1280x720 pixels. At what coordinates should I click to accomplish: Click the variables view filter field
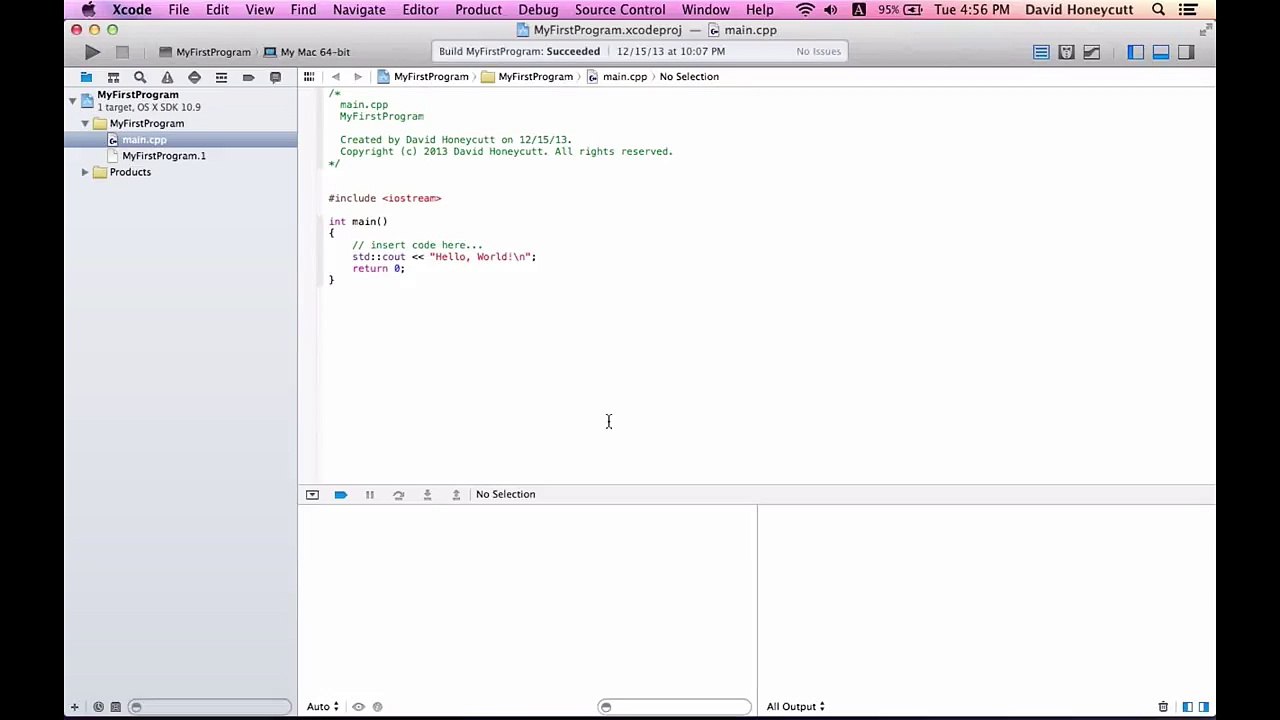coord(674,707)
